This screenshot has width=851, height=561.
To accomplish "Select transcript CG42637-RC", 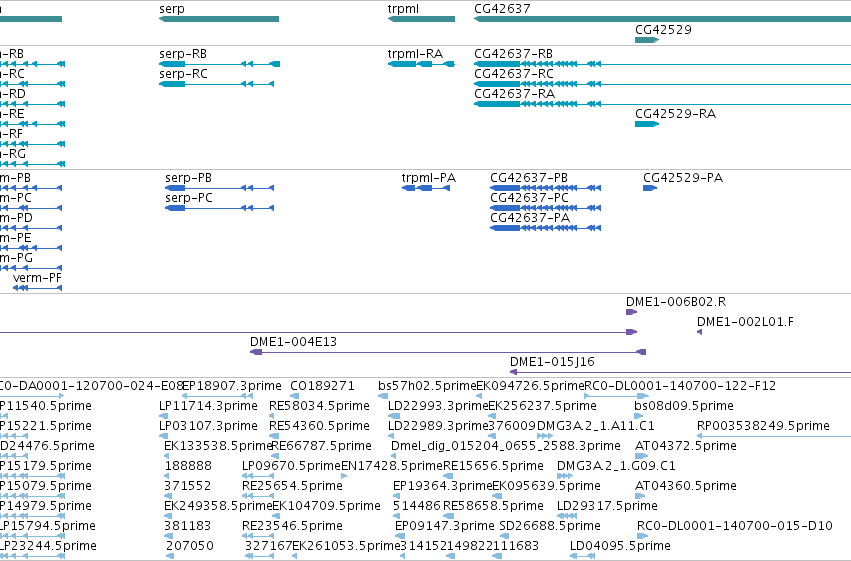I will 662,84.
